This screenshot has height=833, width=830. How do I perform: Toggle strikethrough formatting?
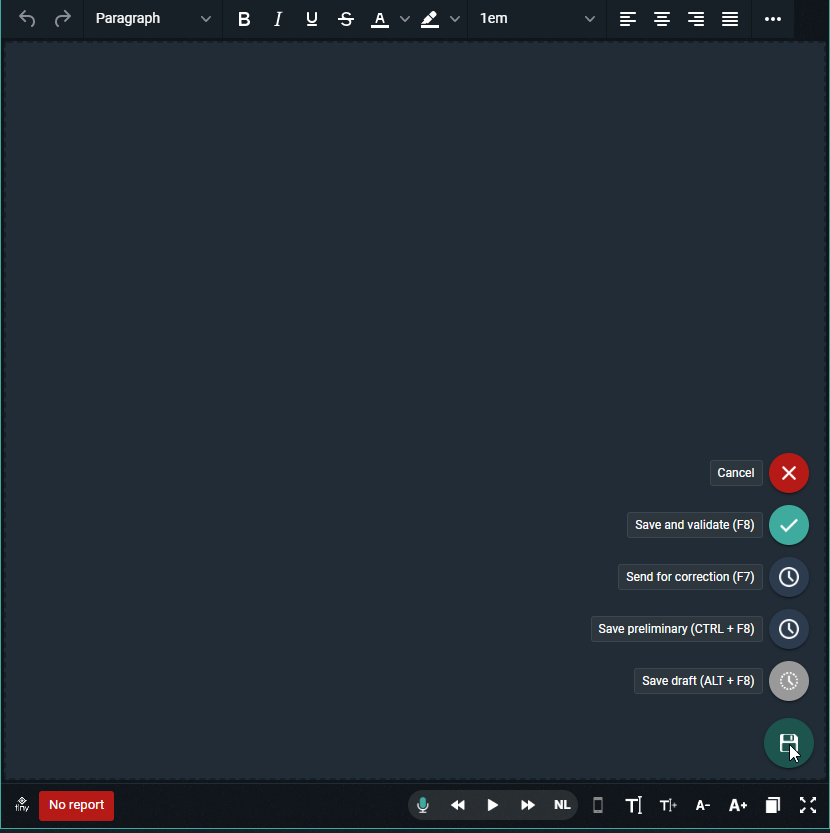click(x=346, y=19)
